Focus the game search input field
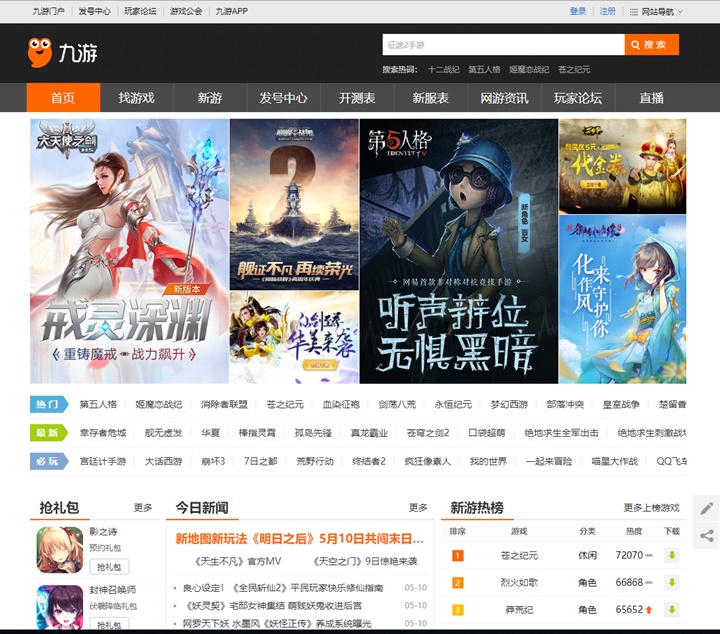 (x=503, y=45)
